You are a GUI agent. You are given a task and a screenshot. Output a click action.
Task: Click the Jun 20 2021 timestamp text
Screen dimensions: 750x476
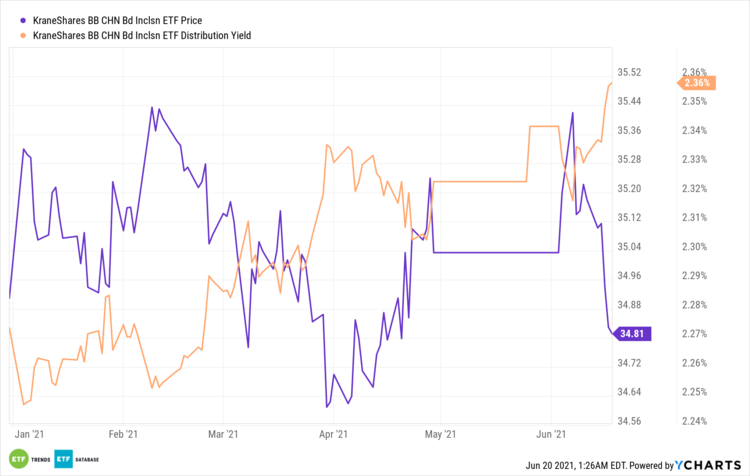[x=578, y=464]
